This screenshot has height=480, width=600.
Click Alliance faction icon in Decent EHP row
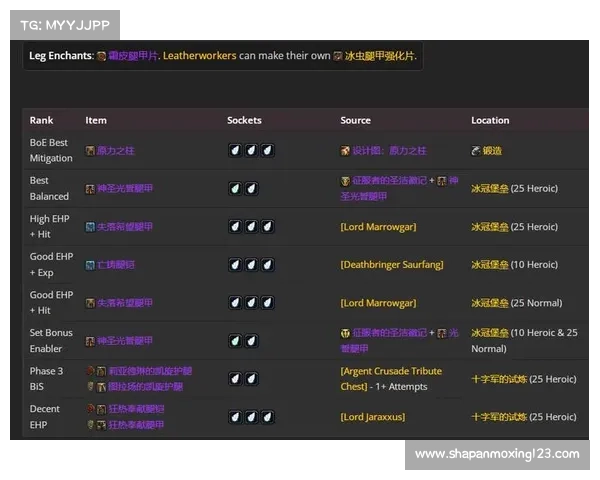pyautogui.click(x=90, y=424)
